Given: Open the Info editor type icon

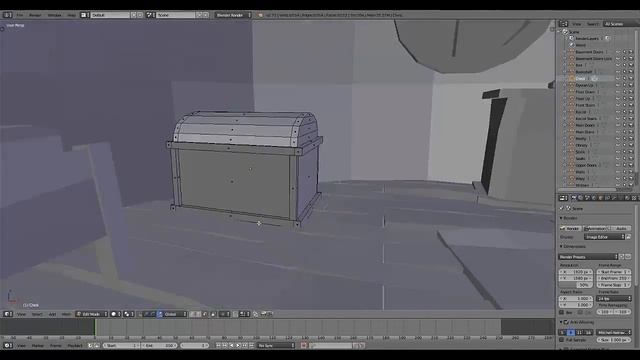Looking at the screenshot, I should tap(8, 15).
